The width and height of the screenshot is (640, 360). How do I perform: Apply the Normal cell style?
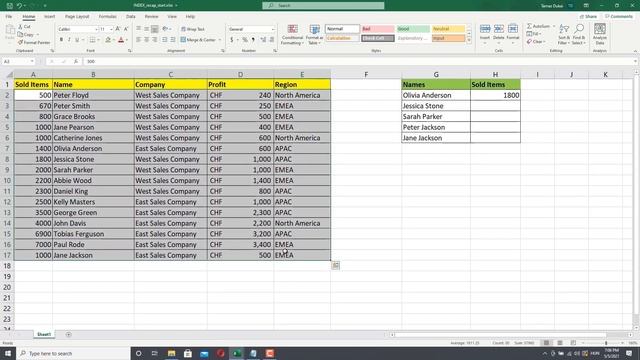click(x=342, y=29)
